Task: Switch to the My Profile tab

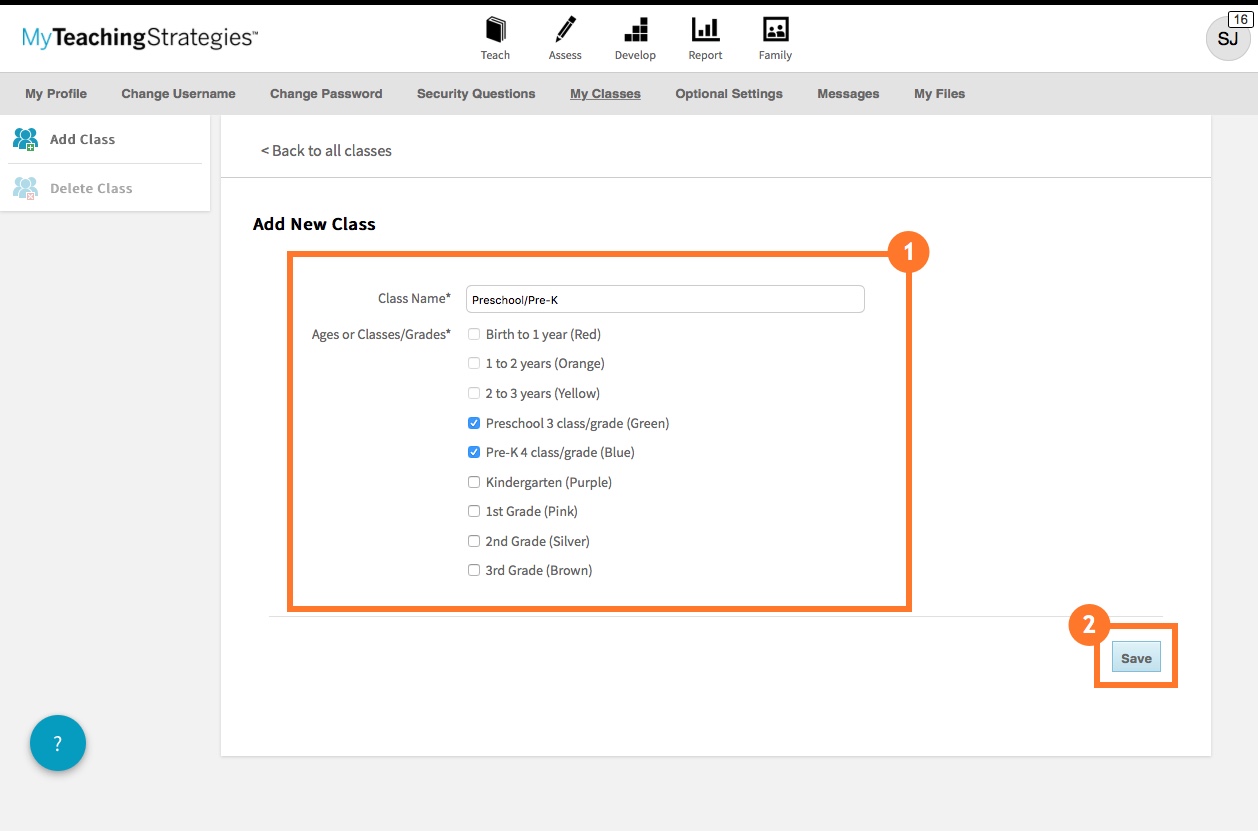Action: click(x=56, y=94)
